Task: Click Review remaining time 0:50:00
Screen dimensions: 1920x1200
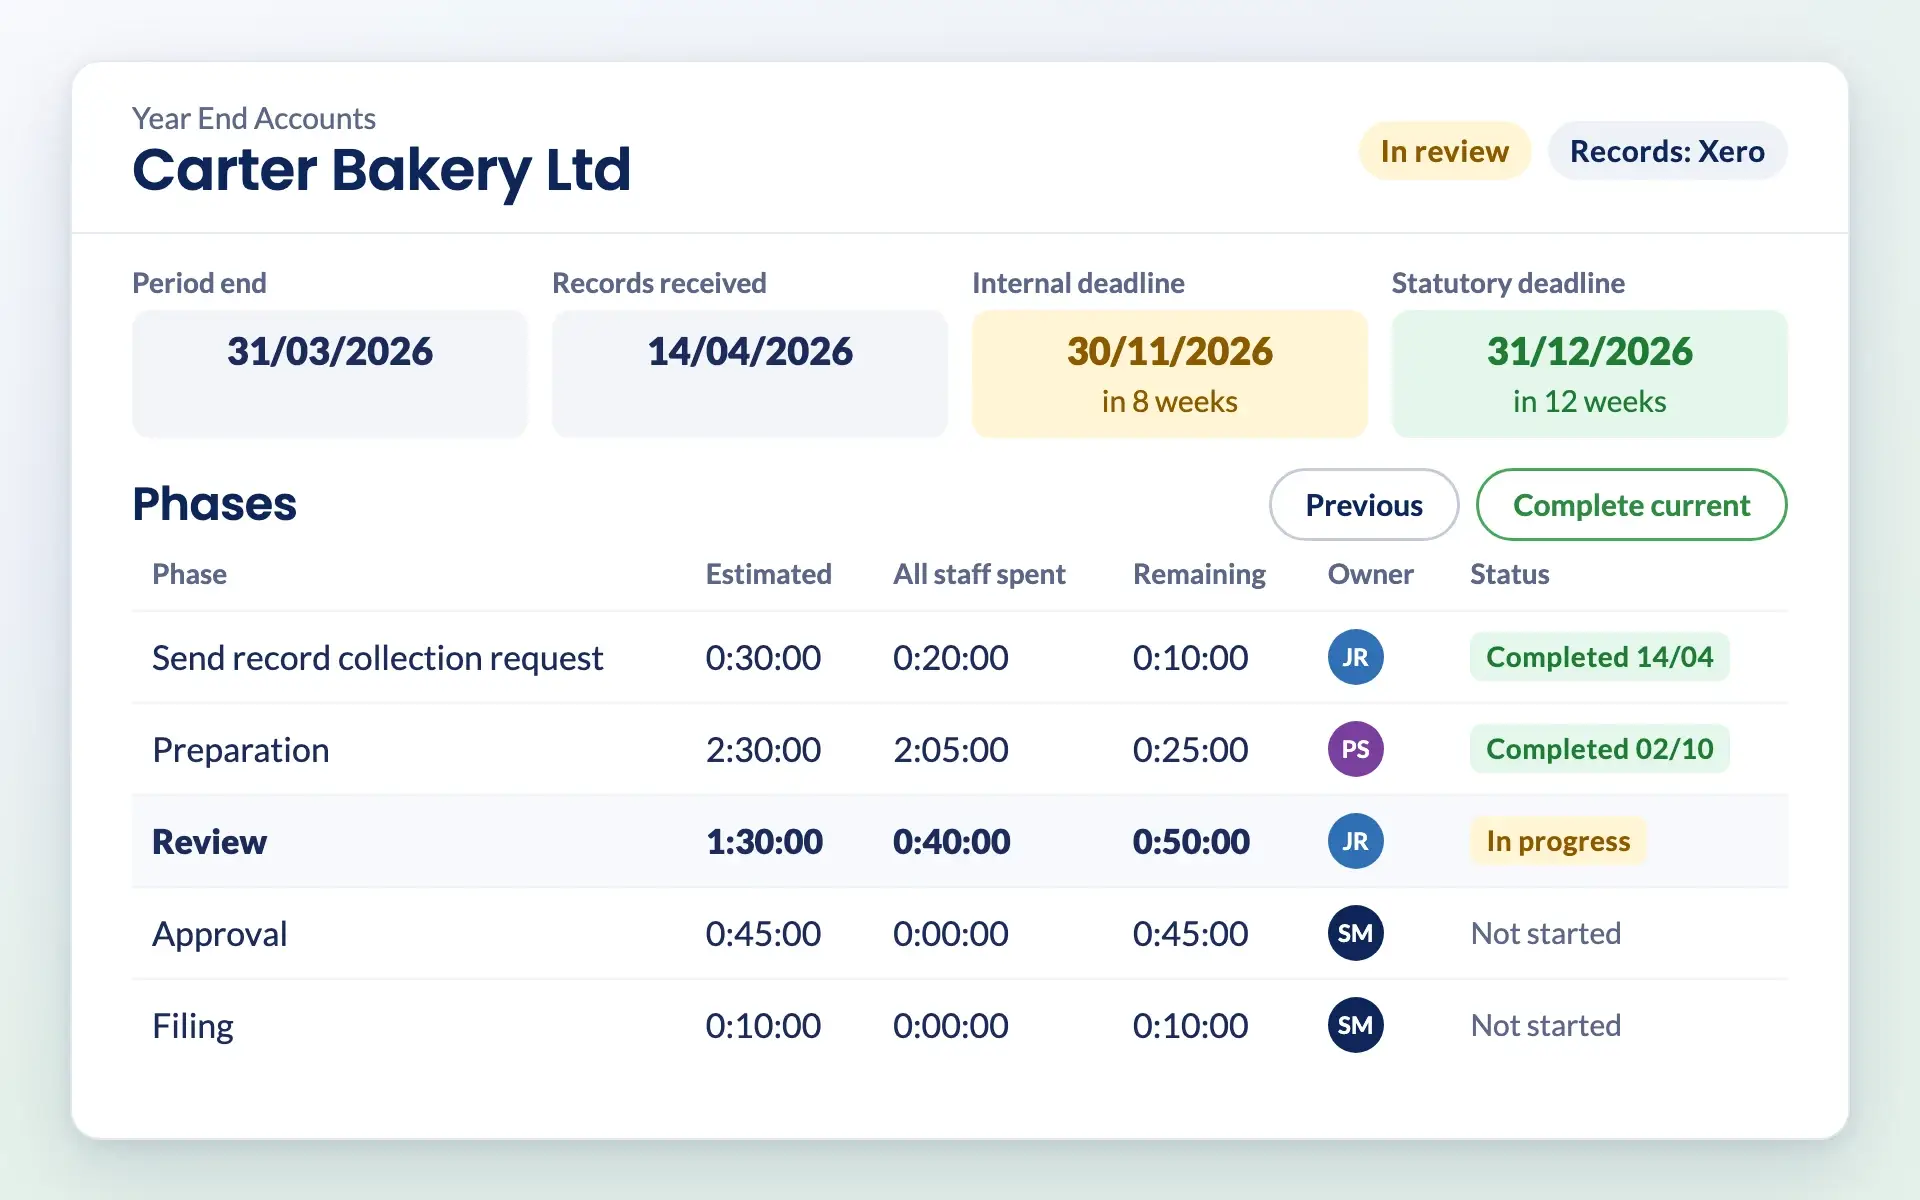Action: pos(1191,842)
